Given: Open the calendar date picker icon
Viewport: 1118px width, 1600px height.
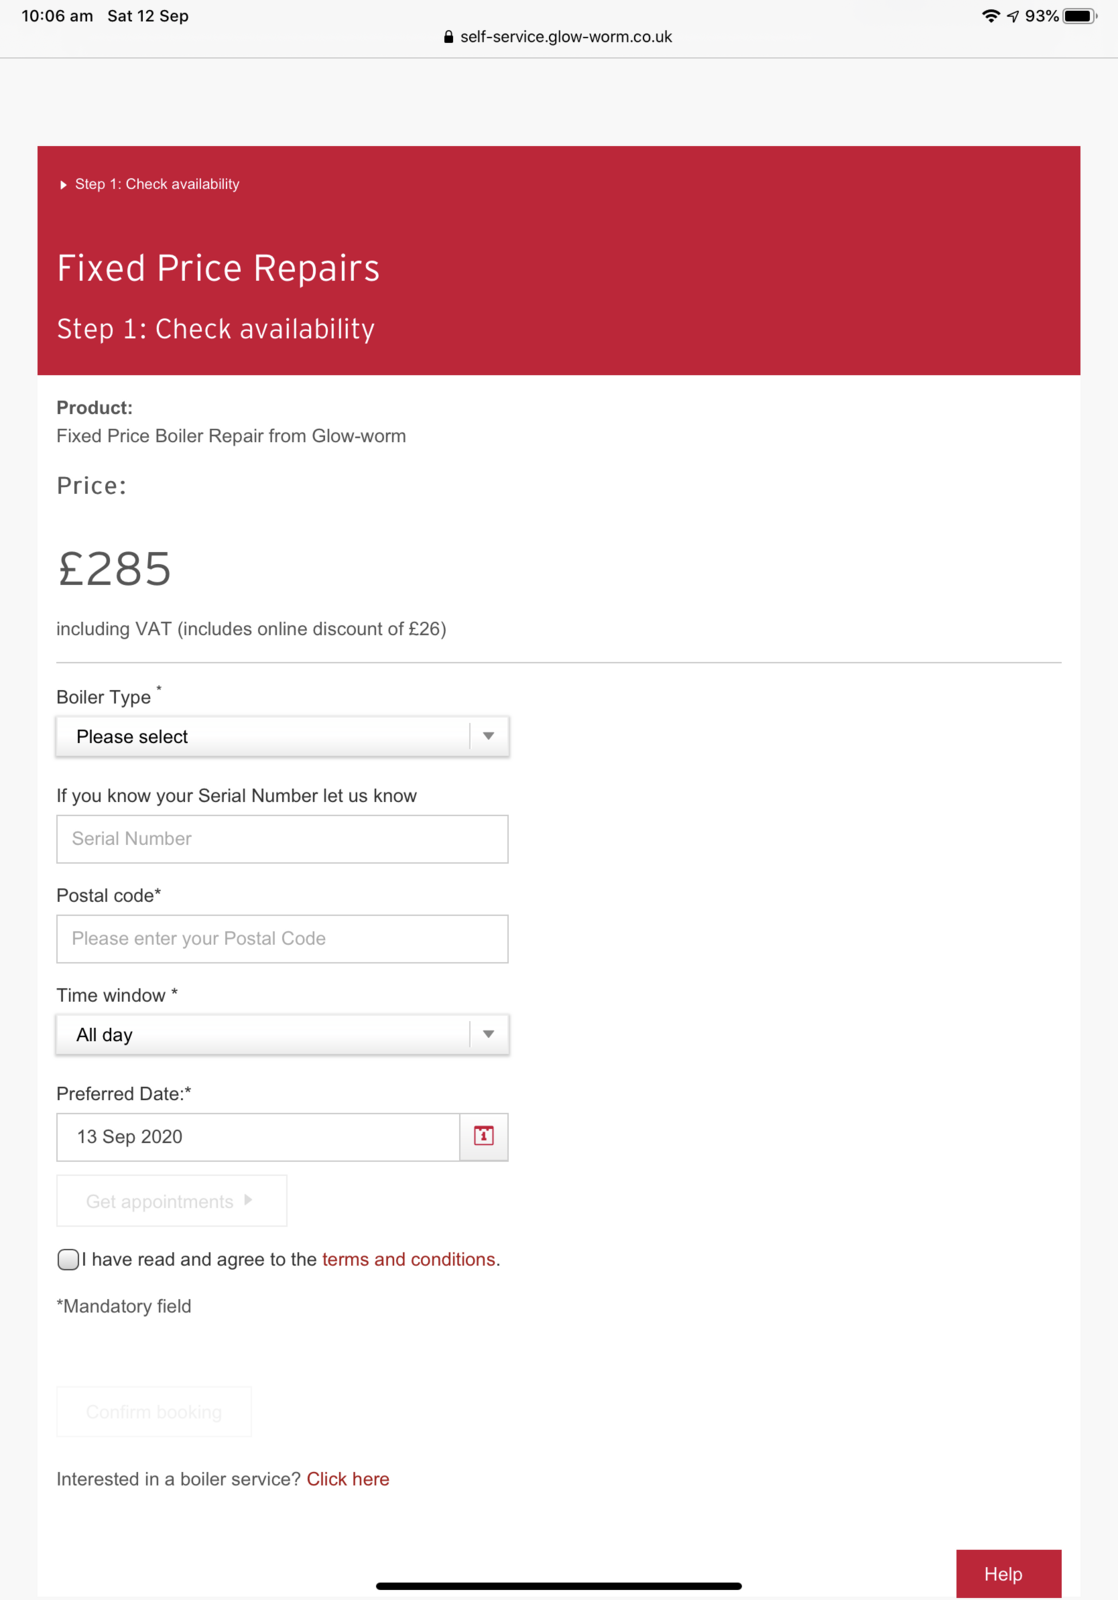Looking at the screenshot, I should point(484,1136).
